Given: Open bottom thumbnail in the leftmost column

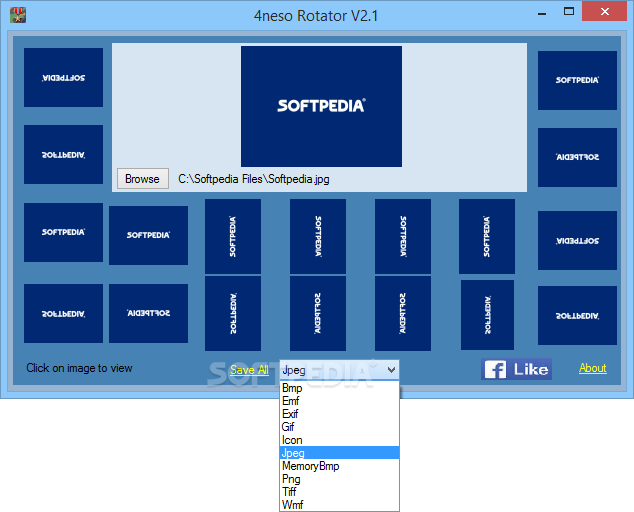Looking at the screenshot, I should point(63,313).
